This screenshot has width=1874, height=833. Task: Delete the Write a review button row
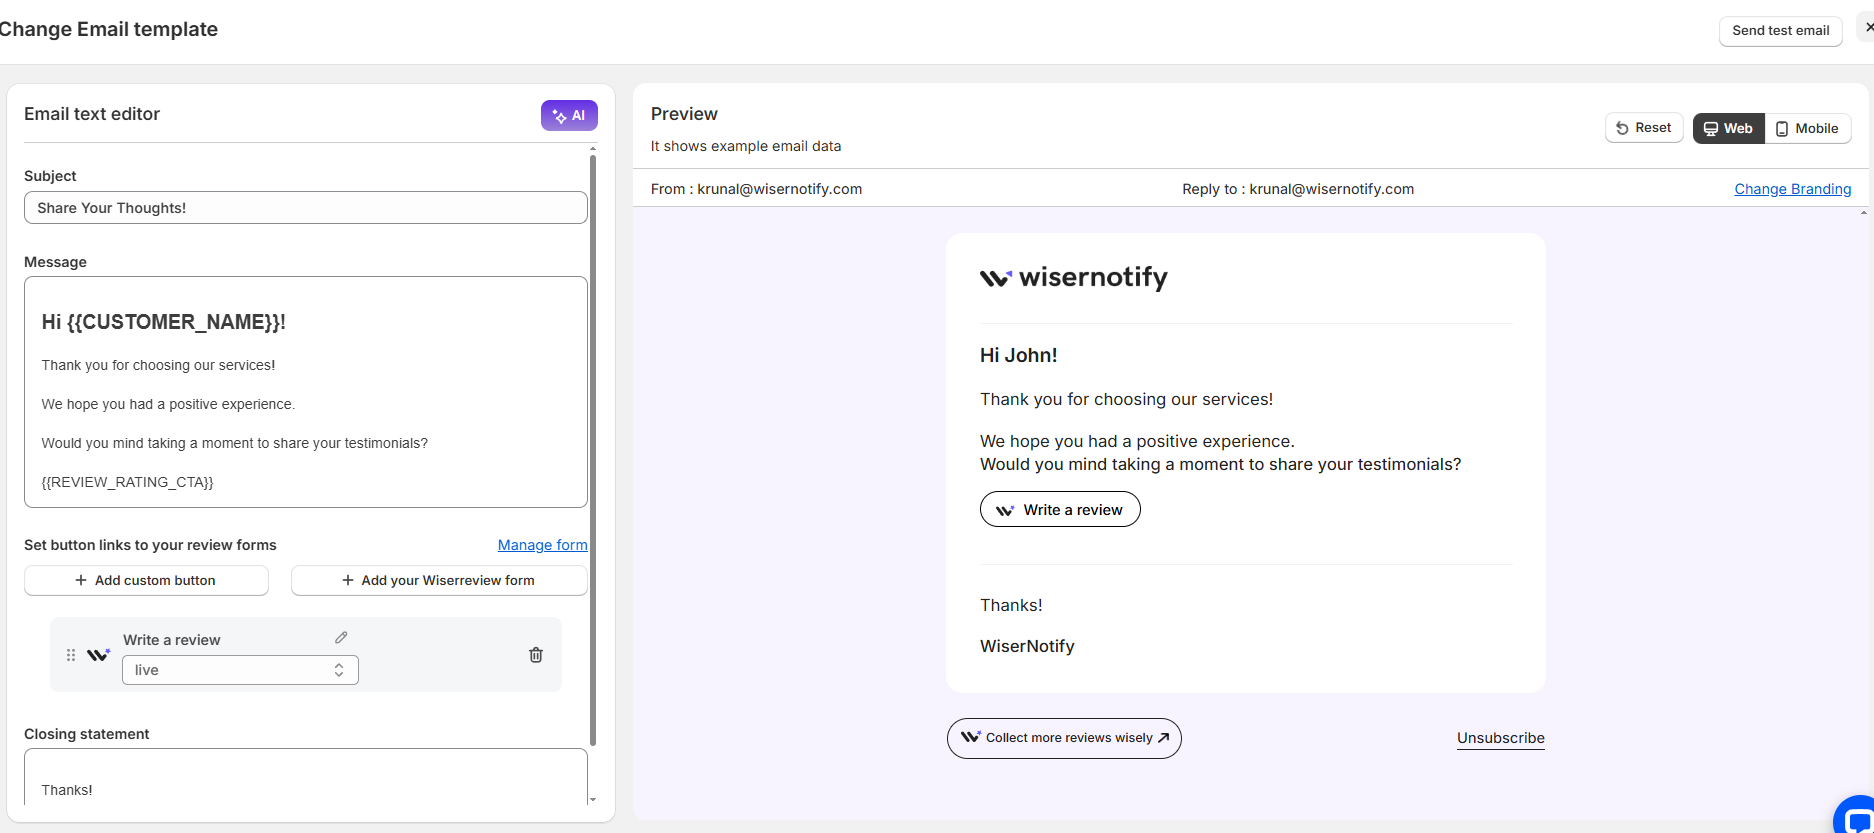click(536, 655)
